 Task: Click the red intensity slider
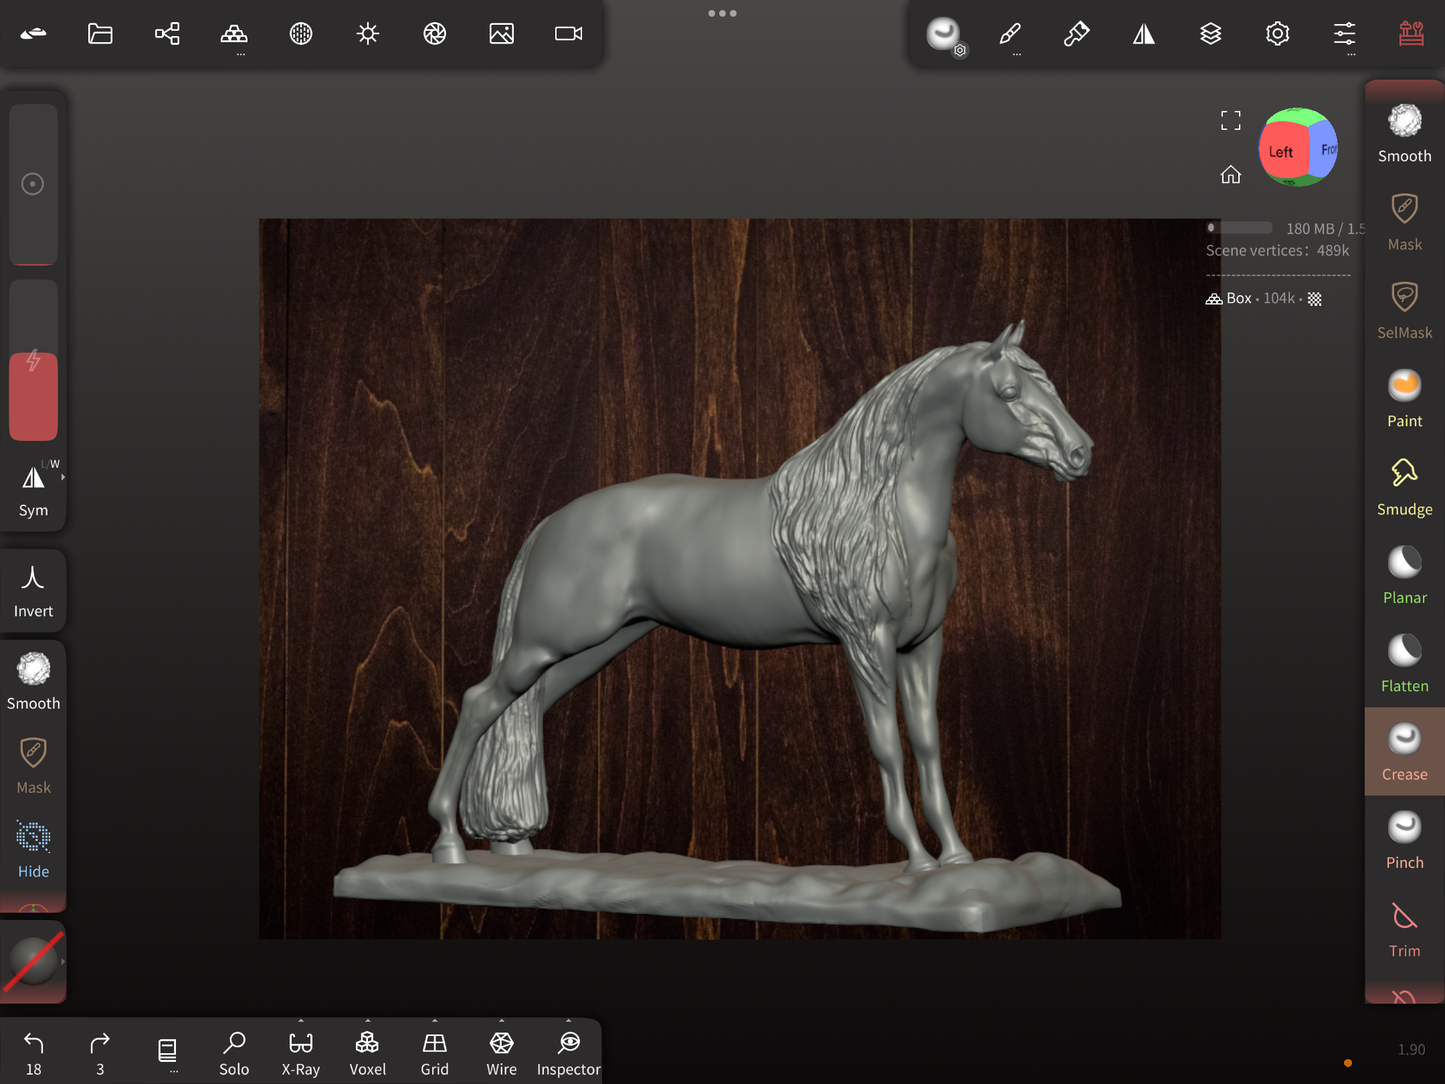pyautogui.click(x=33, y=395)
